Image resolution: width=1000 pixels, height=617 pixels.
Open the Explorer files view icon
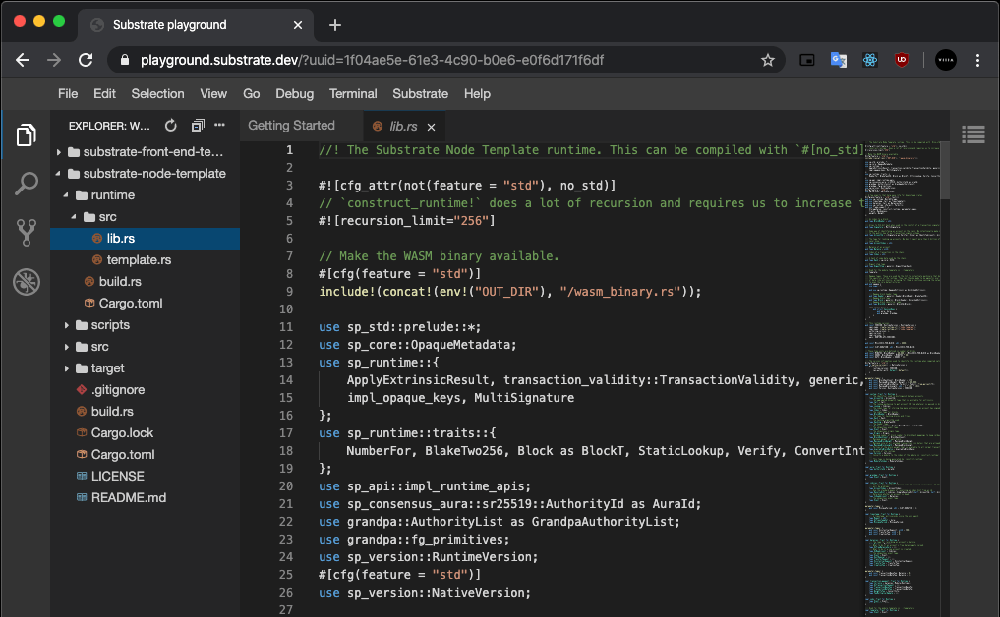26,135
